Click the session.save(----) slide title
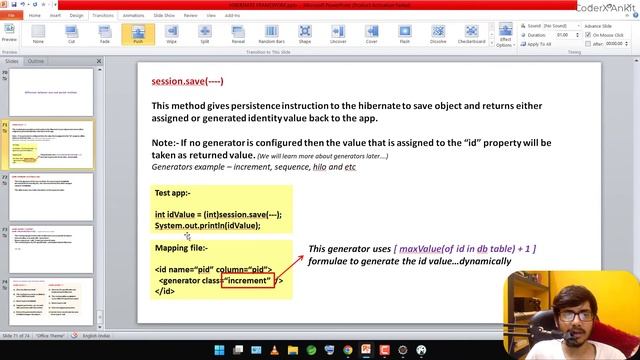 click(x=187, y=81)
